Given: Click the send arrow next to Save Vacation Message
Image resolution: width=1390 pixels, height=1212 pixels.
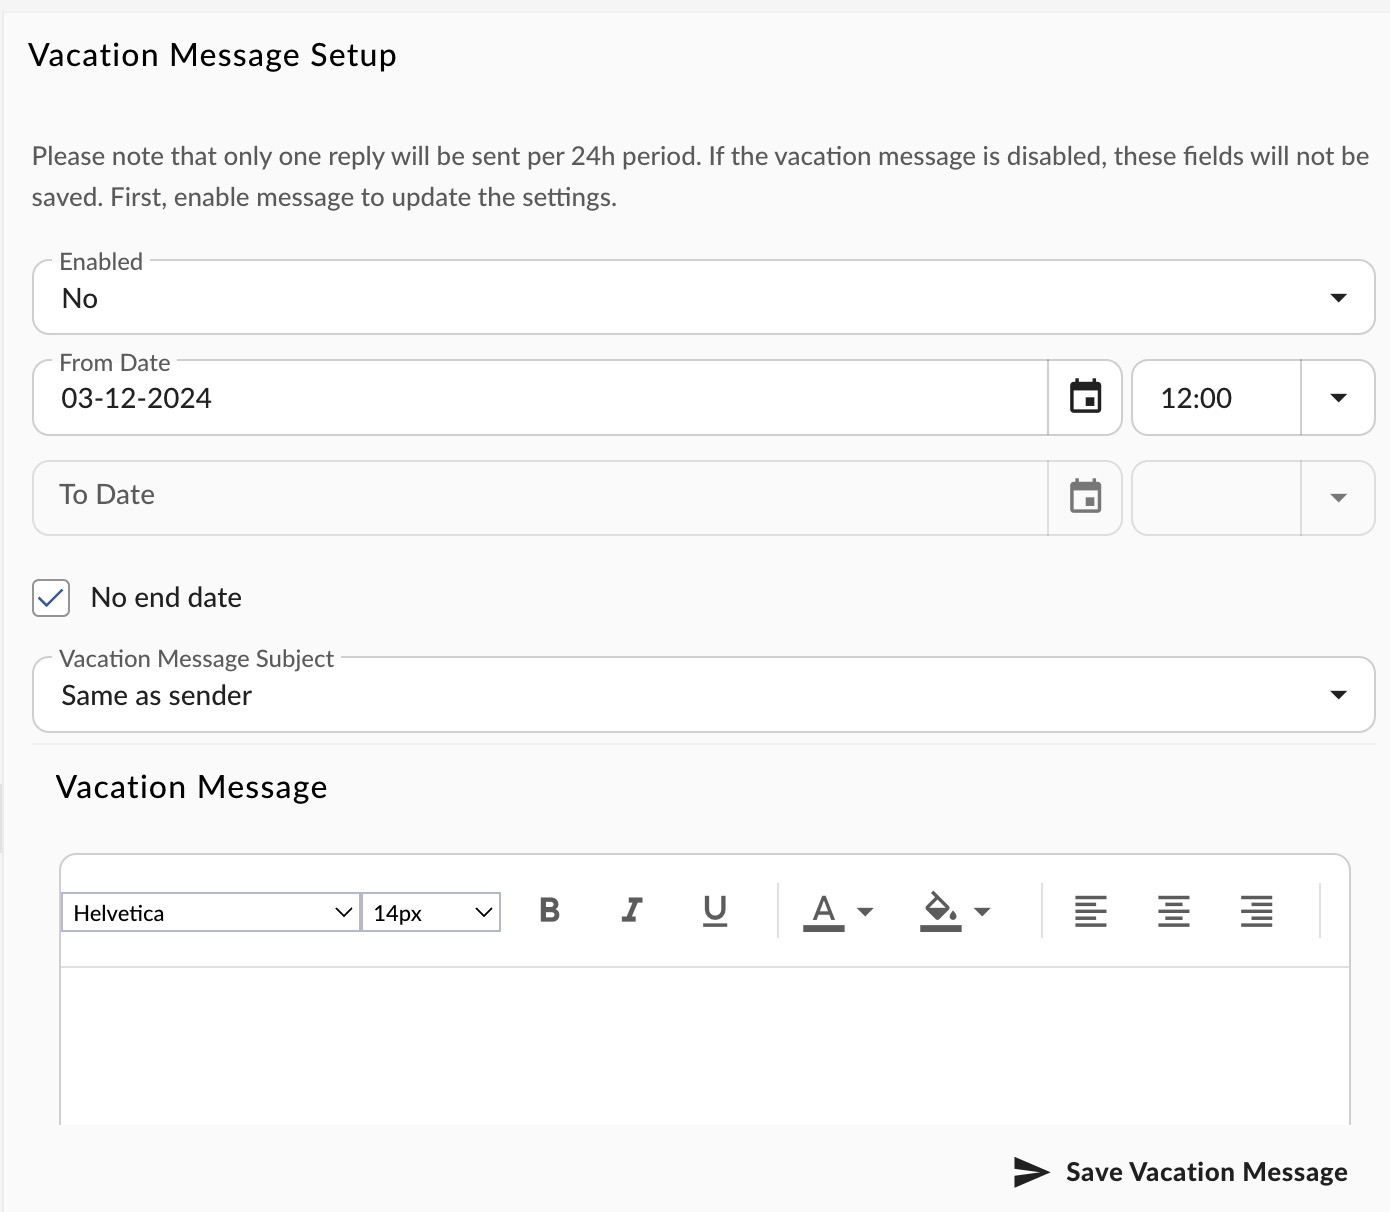Looking at the screenshot, I should point(1030,1171).
